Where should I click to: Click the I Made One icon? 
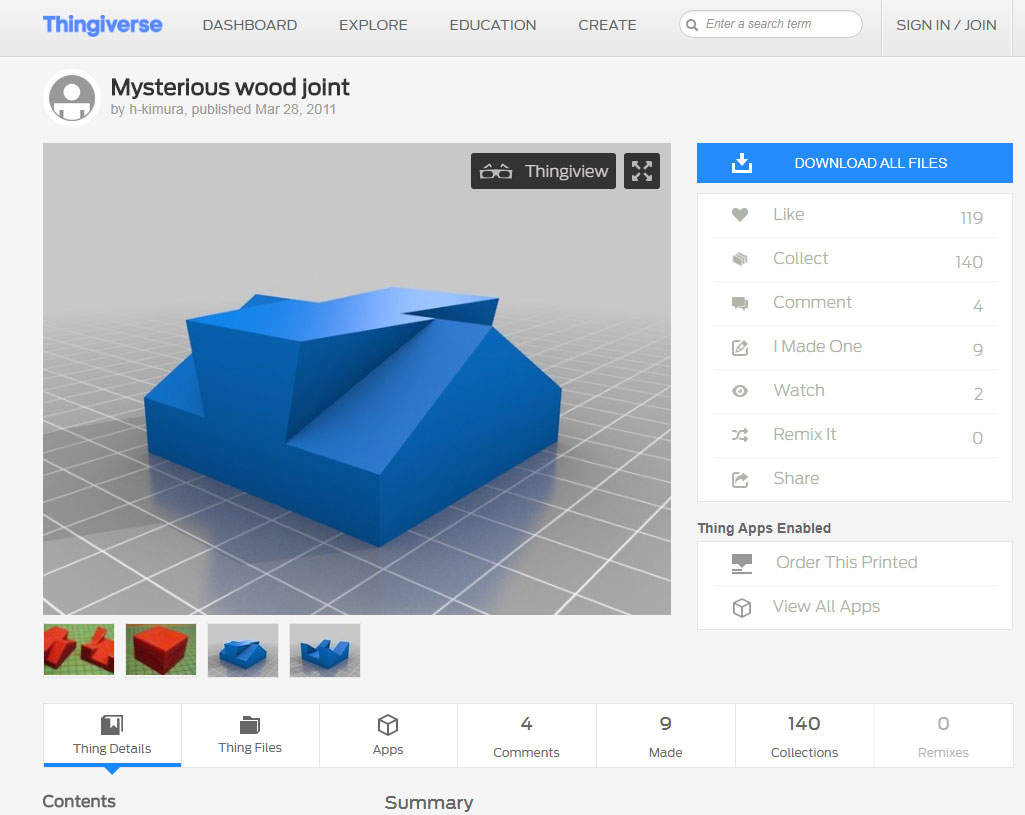[x=740, y=347]
